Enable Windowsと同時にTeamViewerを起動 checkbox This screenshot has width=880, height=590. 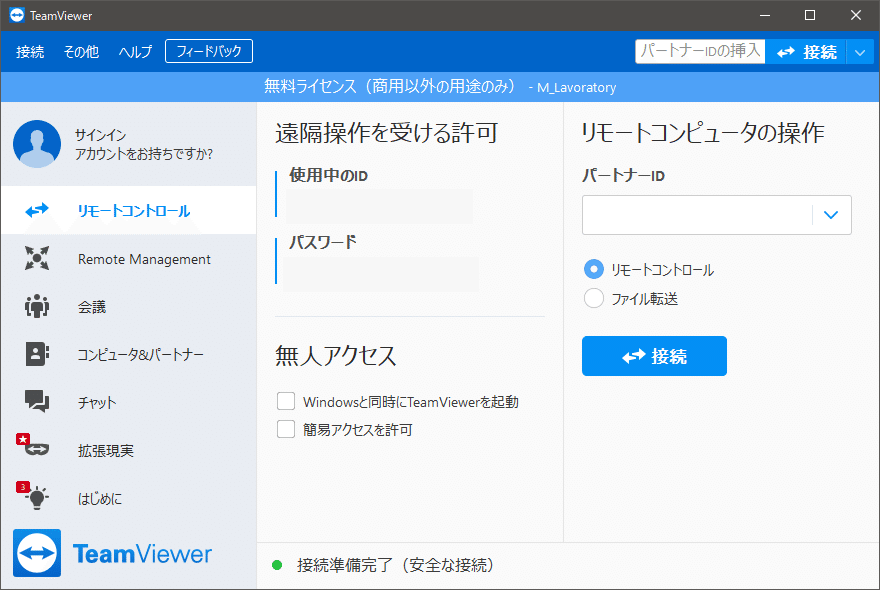click(286, 401)
